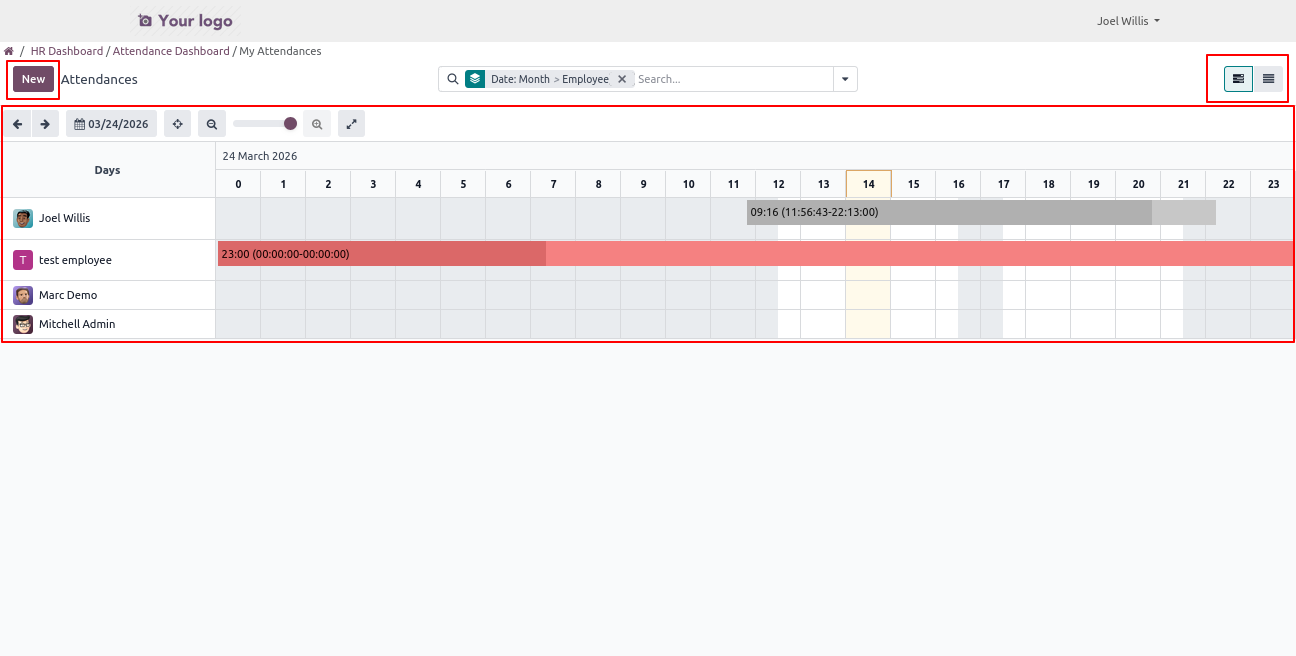Select the Marc Demo employee row

point(68,295)
